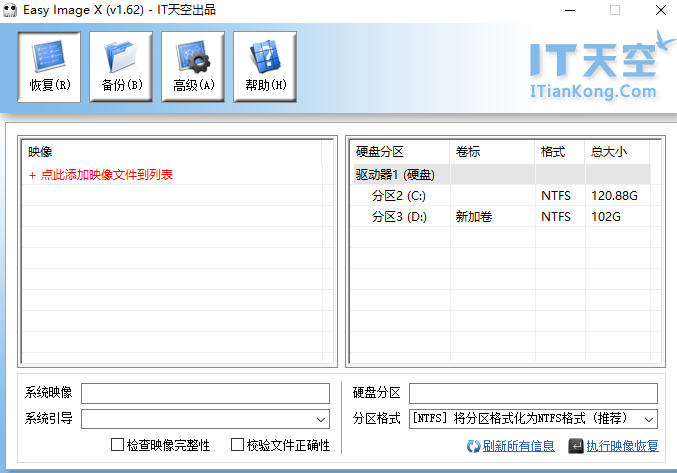Click the 硬盘分区 input field

click(x=533, y=394)
